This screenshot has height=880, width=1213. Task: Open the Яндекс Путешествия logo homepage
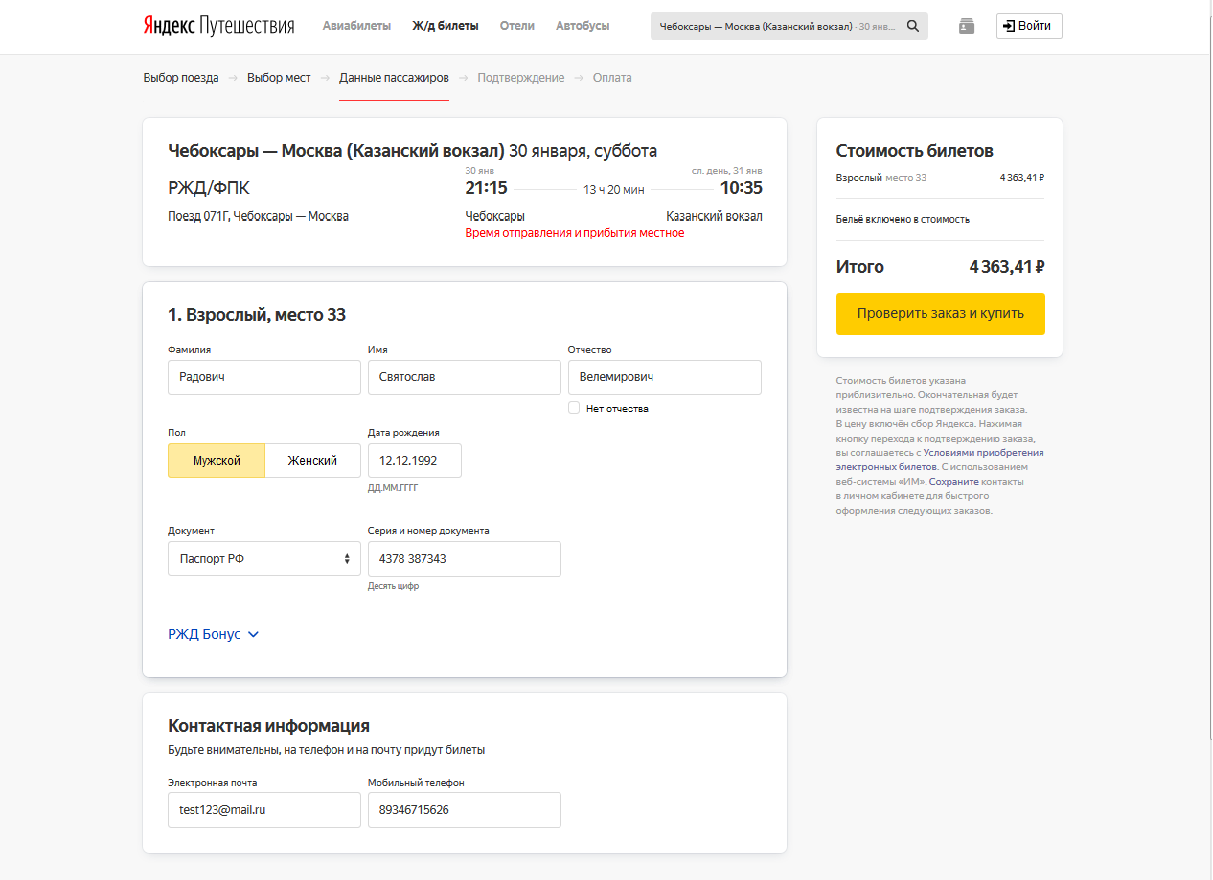click(x=219, y=26)
